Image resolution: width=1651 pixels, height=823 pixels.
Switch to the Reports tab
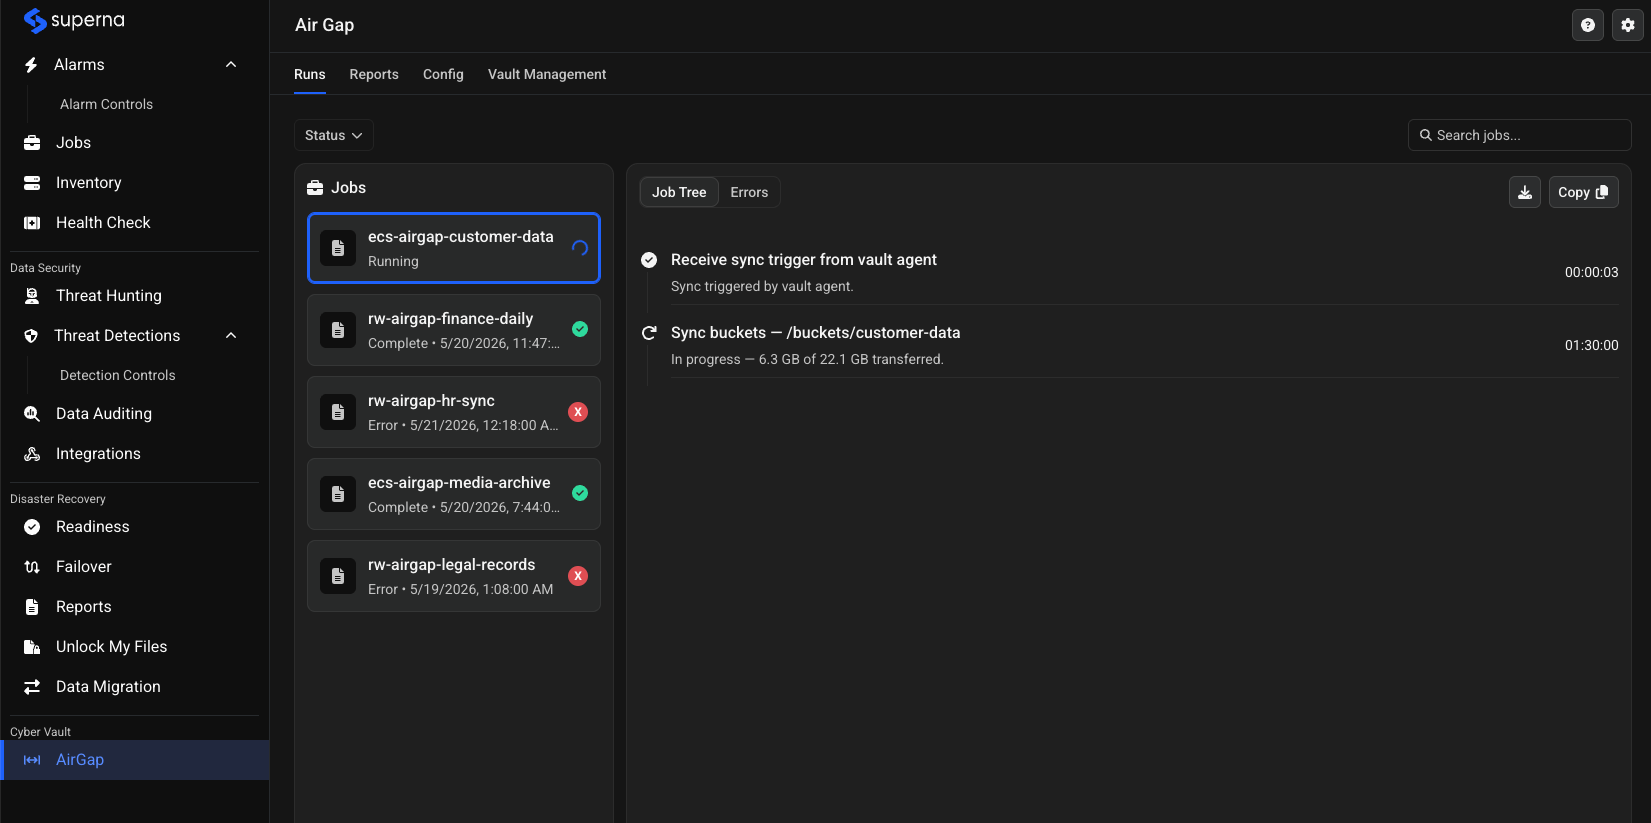pyautogui.click(x=374, y=74)
